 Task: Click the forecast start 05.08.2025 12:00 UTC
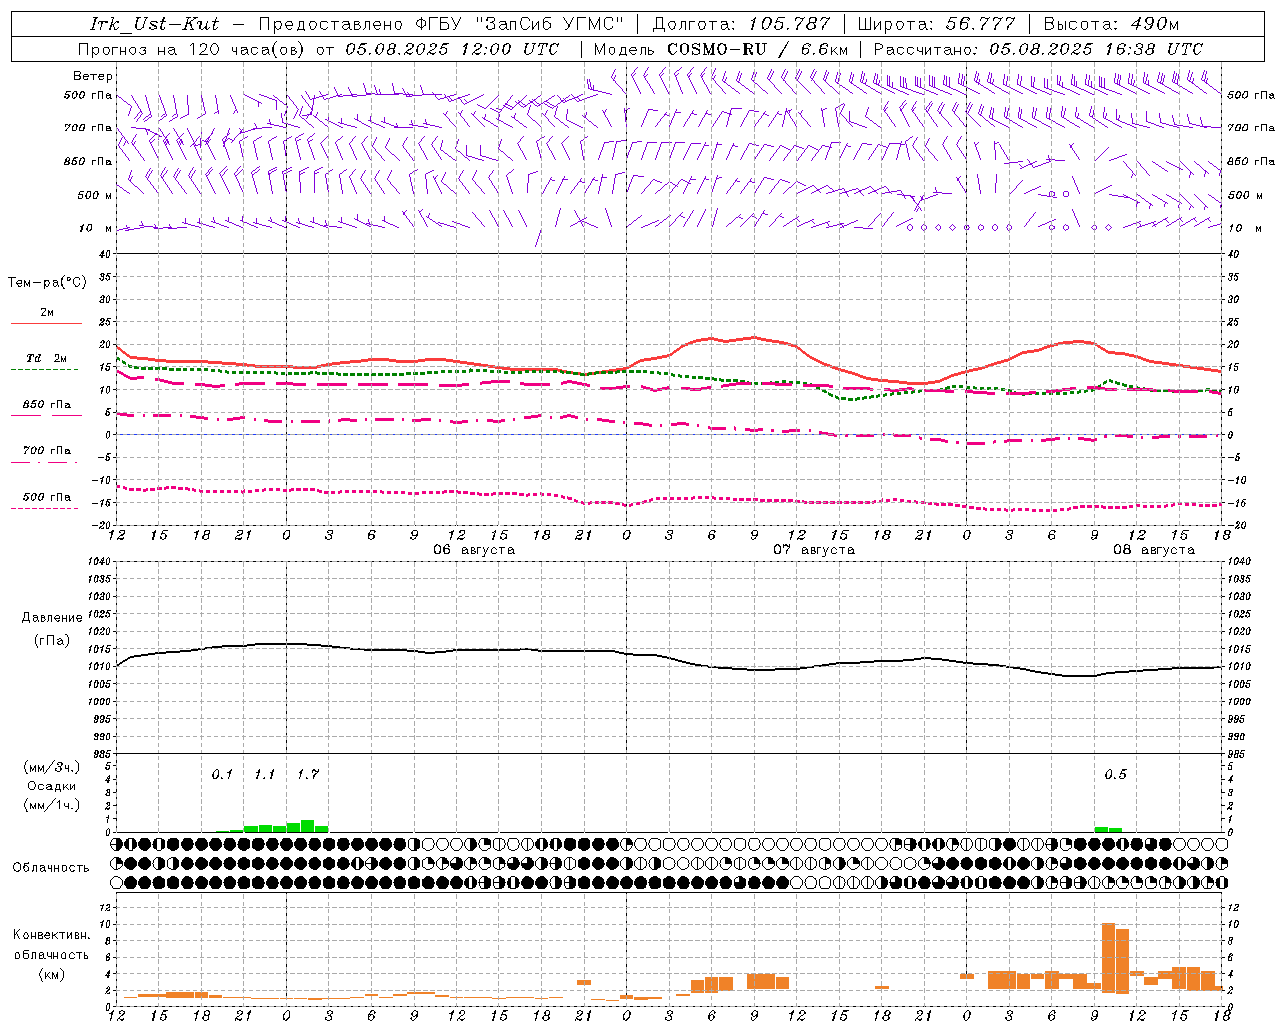[x=452, y=49]
